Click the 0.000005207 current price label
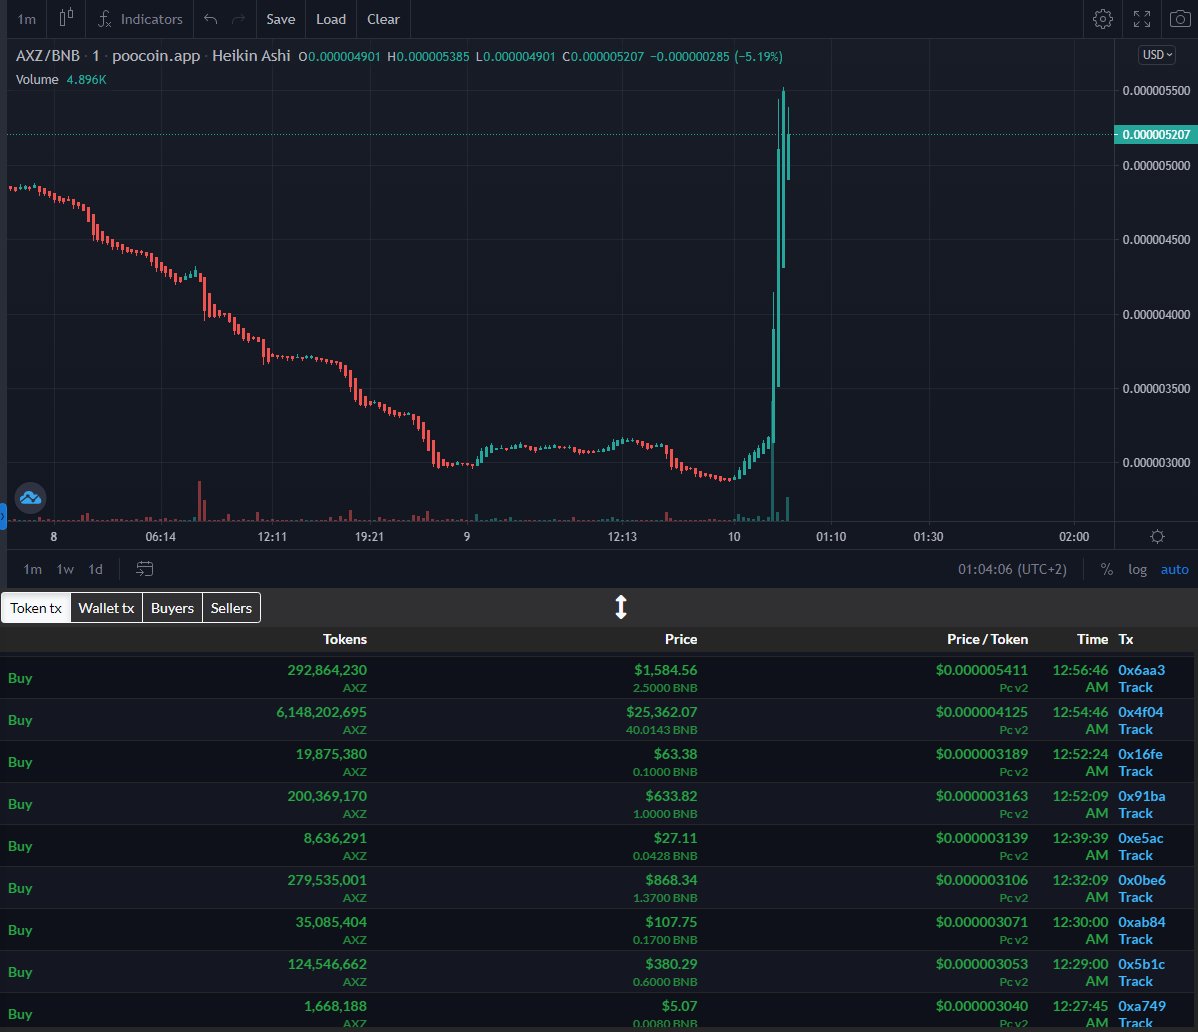This screenshot has height=1032, width=1198. coord(1155,134)
